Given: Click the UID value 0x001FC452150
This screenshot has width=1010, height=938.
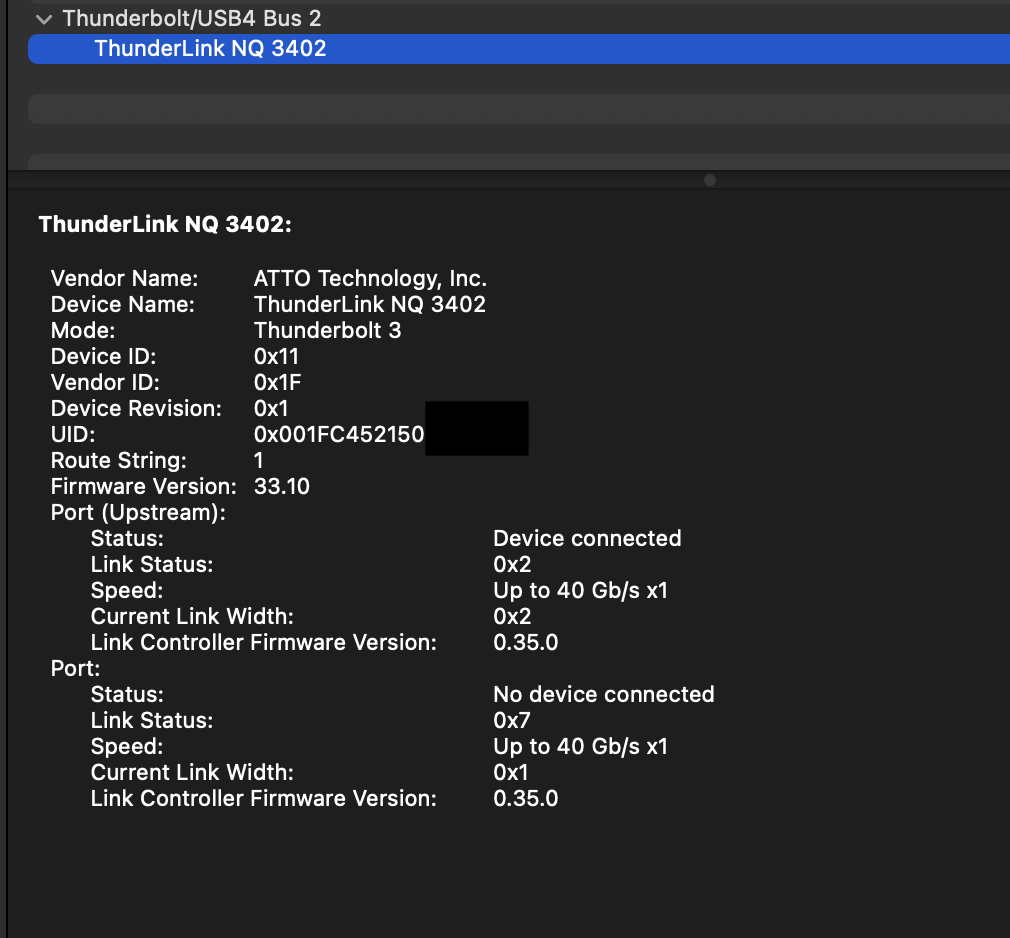Looking at the screenshot, I should 339,434.
